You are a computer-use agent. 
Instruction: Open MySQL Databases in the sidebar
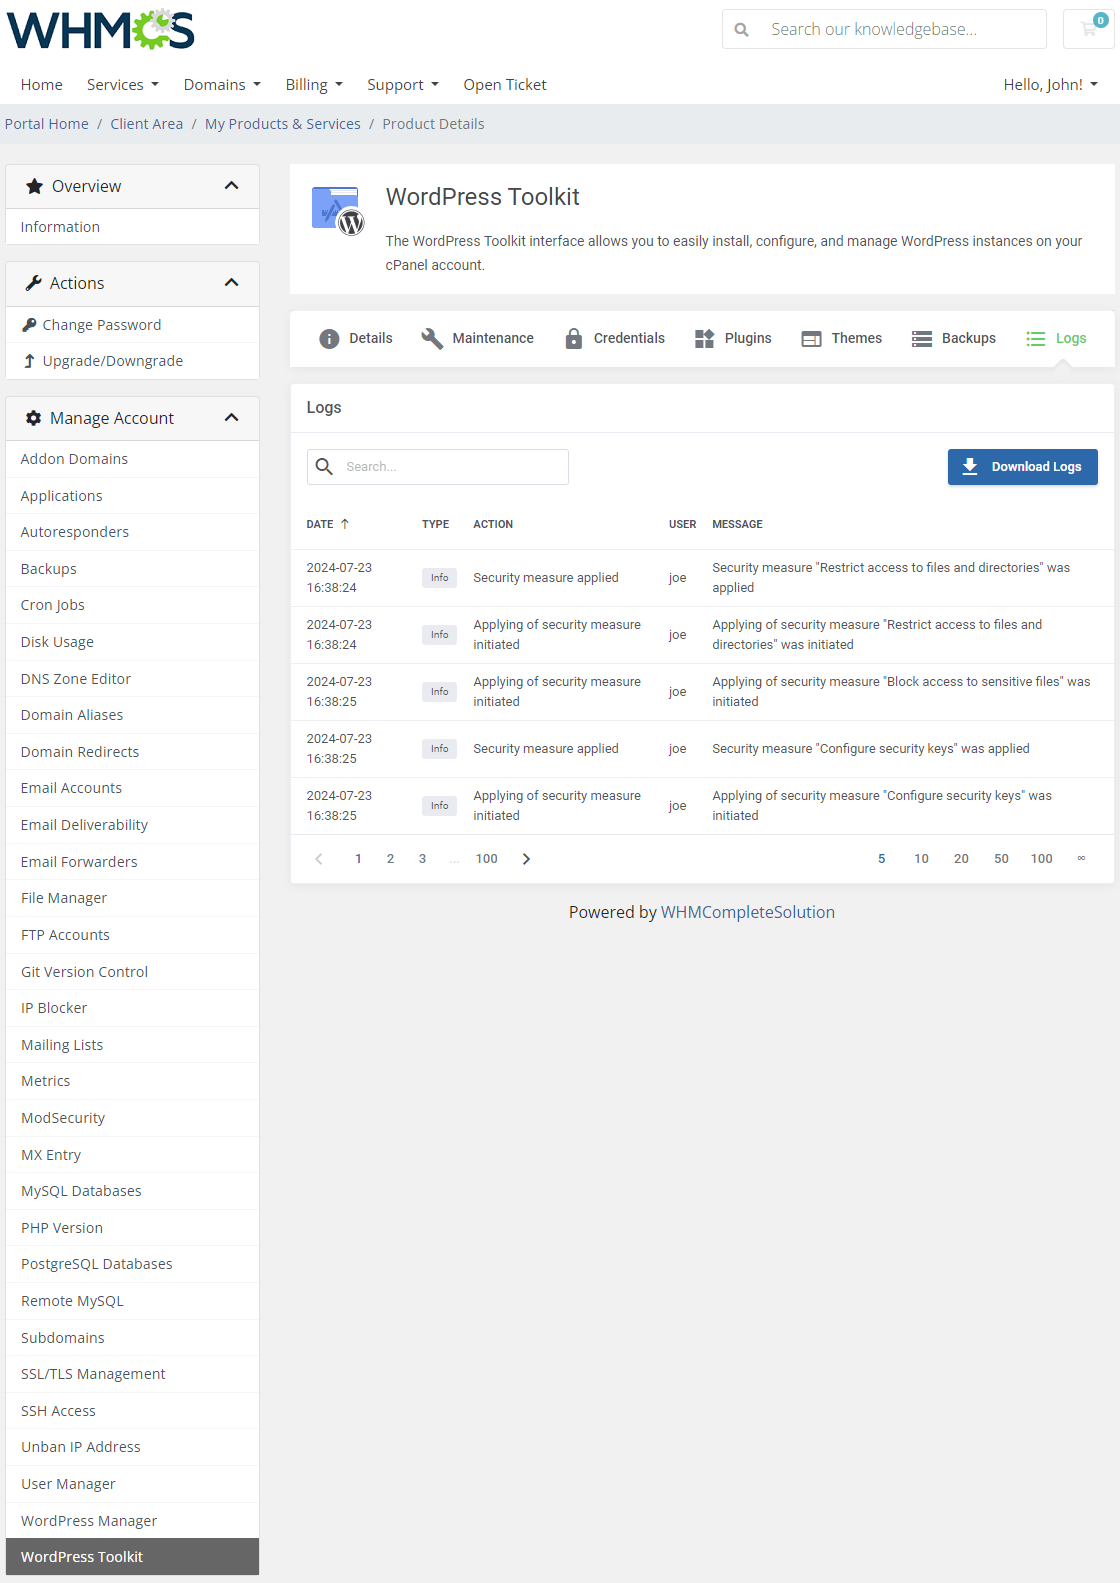click(x=132, y=1191)
